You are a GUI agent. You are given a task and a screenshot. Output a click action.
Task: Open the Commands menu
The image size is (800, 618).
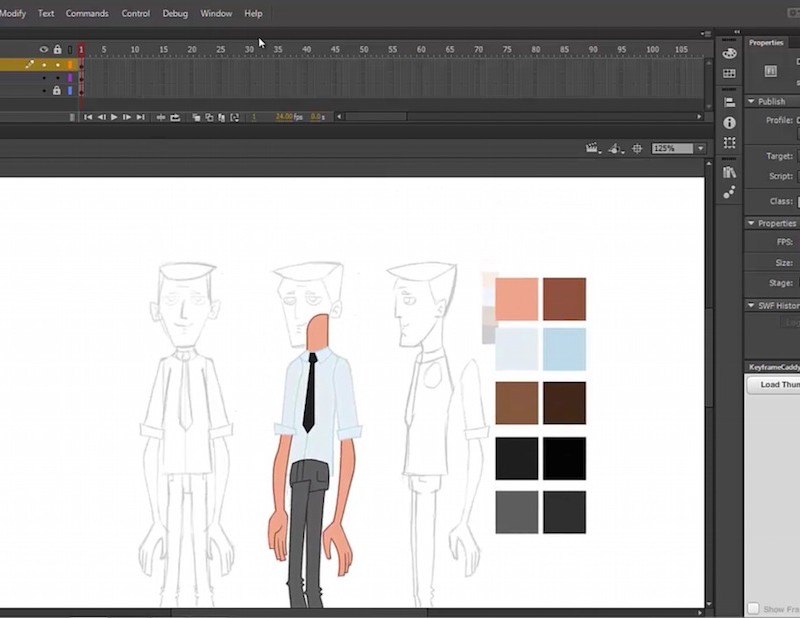coord(87,13)
